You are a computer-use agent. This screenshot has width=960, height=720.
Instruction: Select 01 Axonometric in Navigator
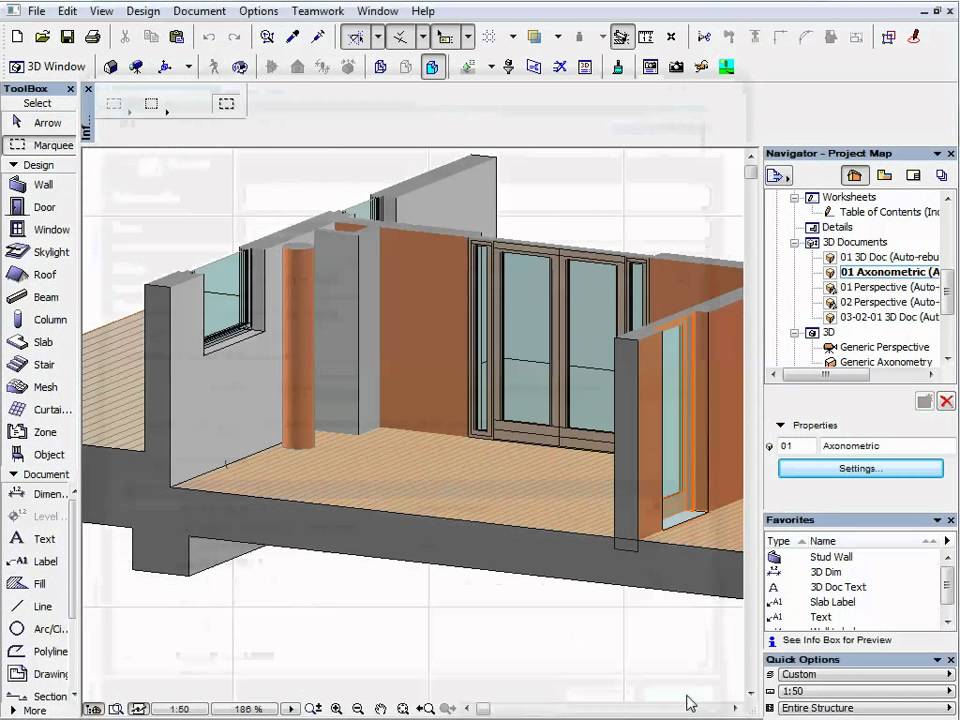point(882,272)
